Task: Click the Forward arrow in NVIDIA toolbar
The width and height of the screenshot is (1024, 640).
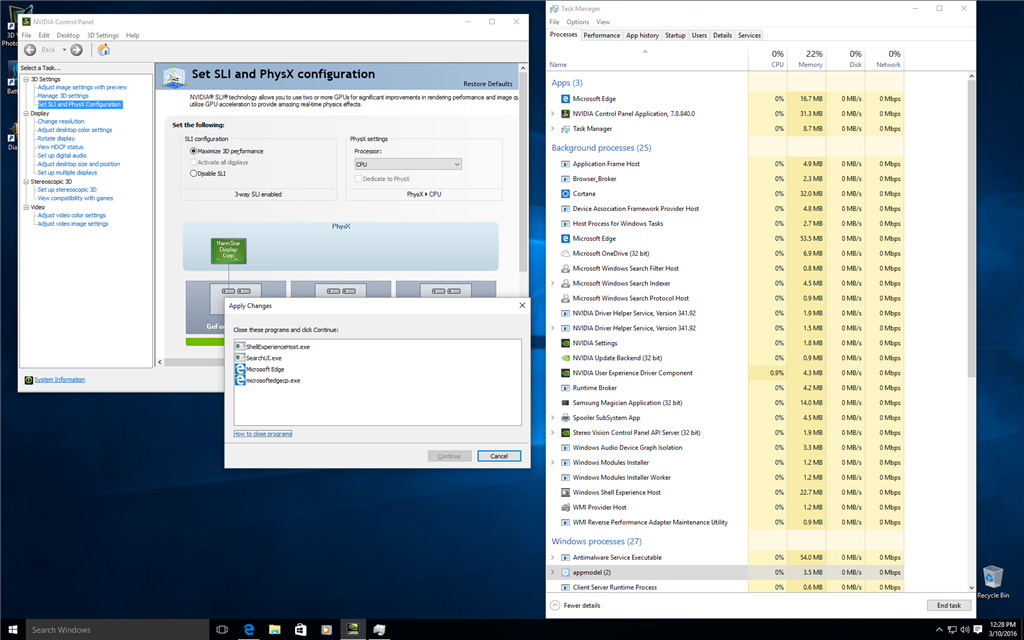Action: (x=76, y=50)
